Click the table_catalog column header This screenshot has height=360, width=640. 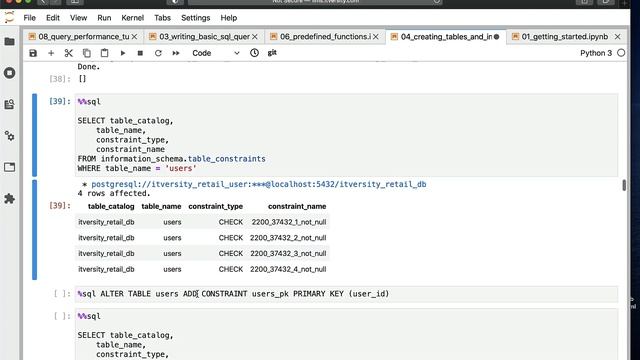click(111, 207)
